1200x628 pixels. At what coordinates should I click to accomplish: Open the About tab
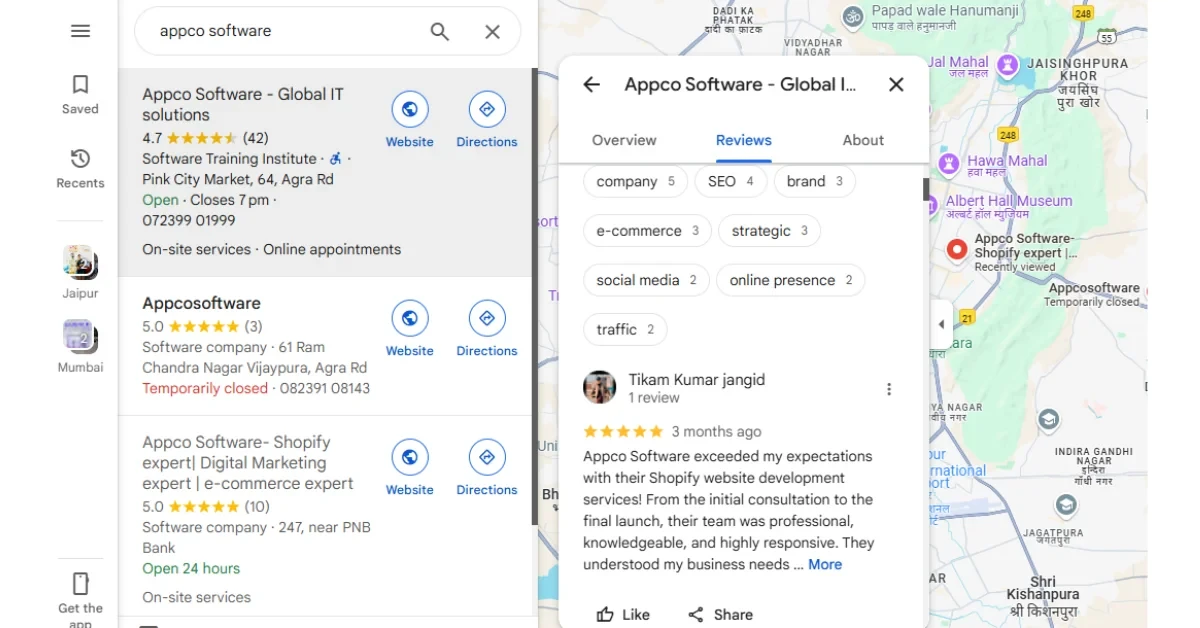(863, 141)
